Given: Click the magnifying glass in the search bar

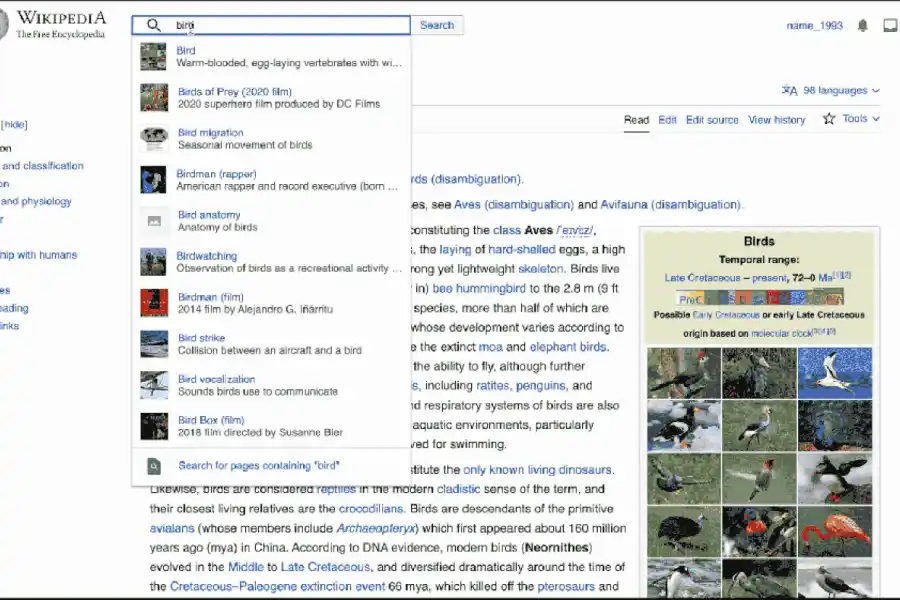Looking at the screenshot, I should click(x=155, y=24).
